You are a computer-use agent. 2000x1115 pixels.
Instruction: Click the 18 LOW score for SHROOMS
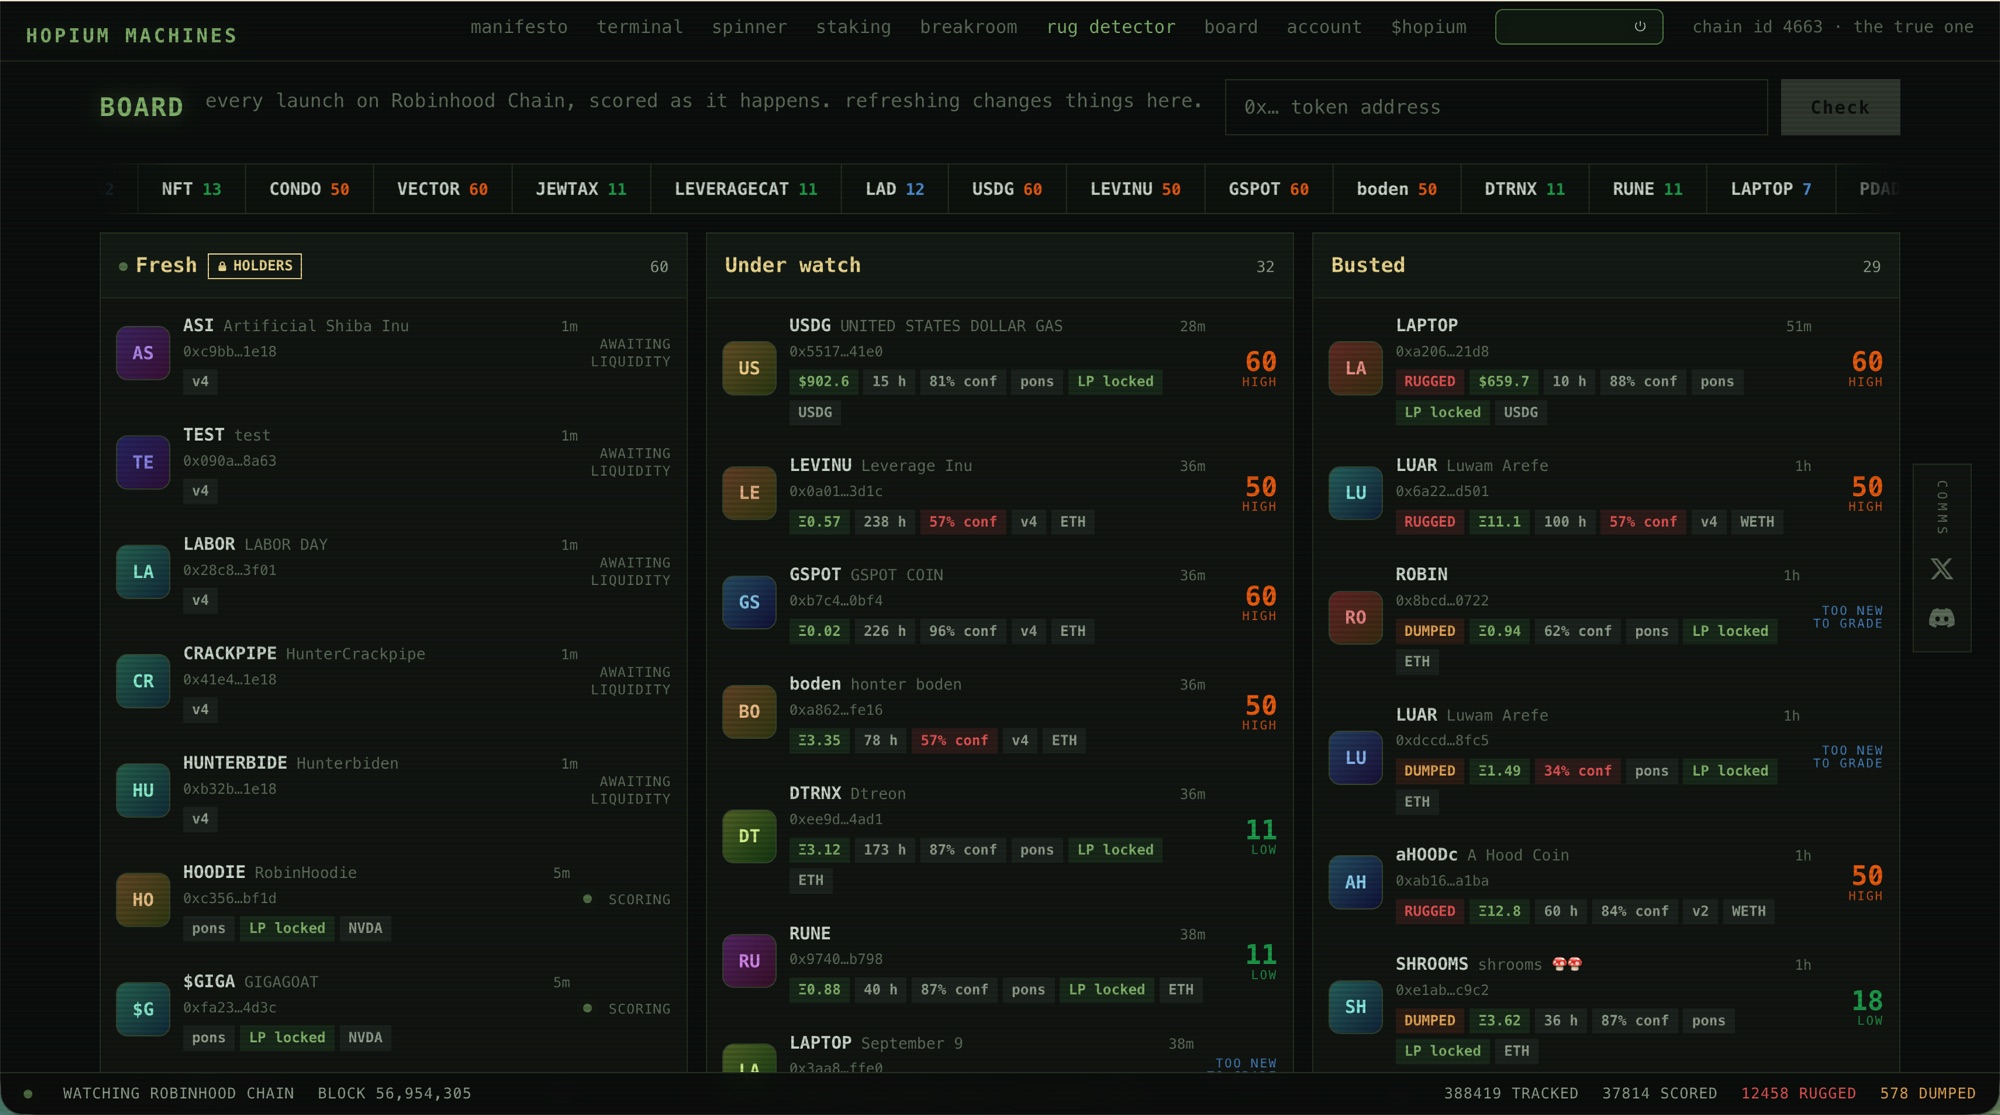pos(1866,1007)
